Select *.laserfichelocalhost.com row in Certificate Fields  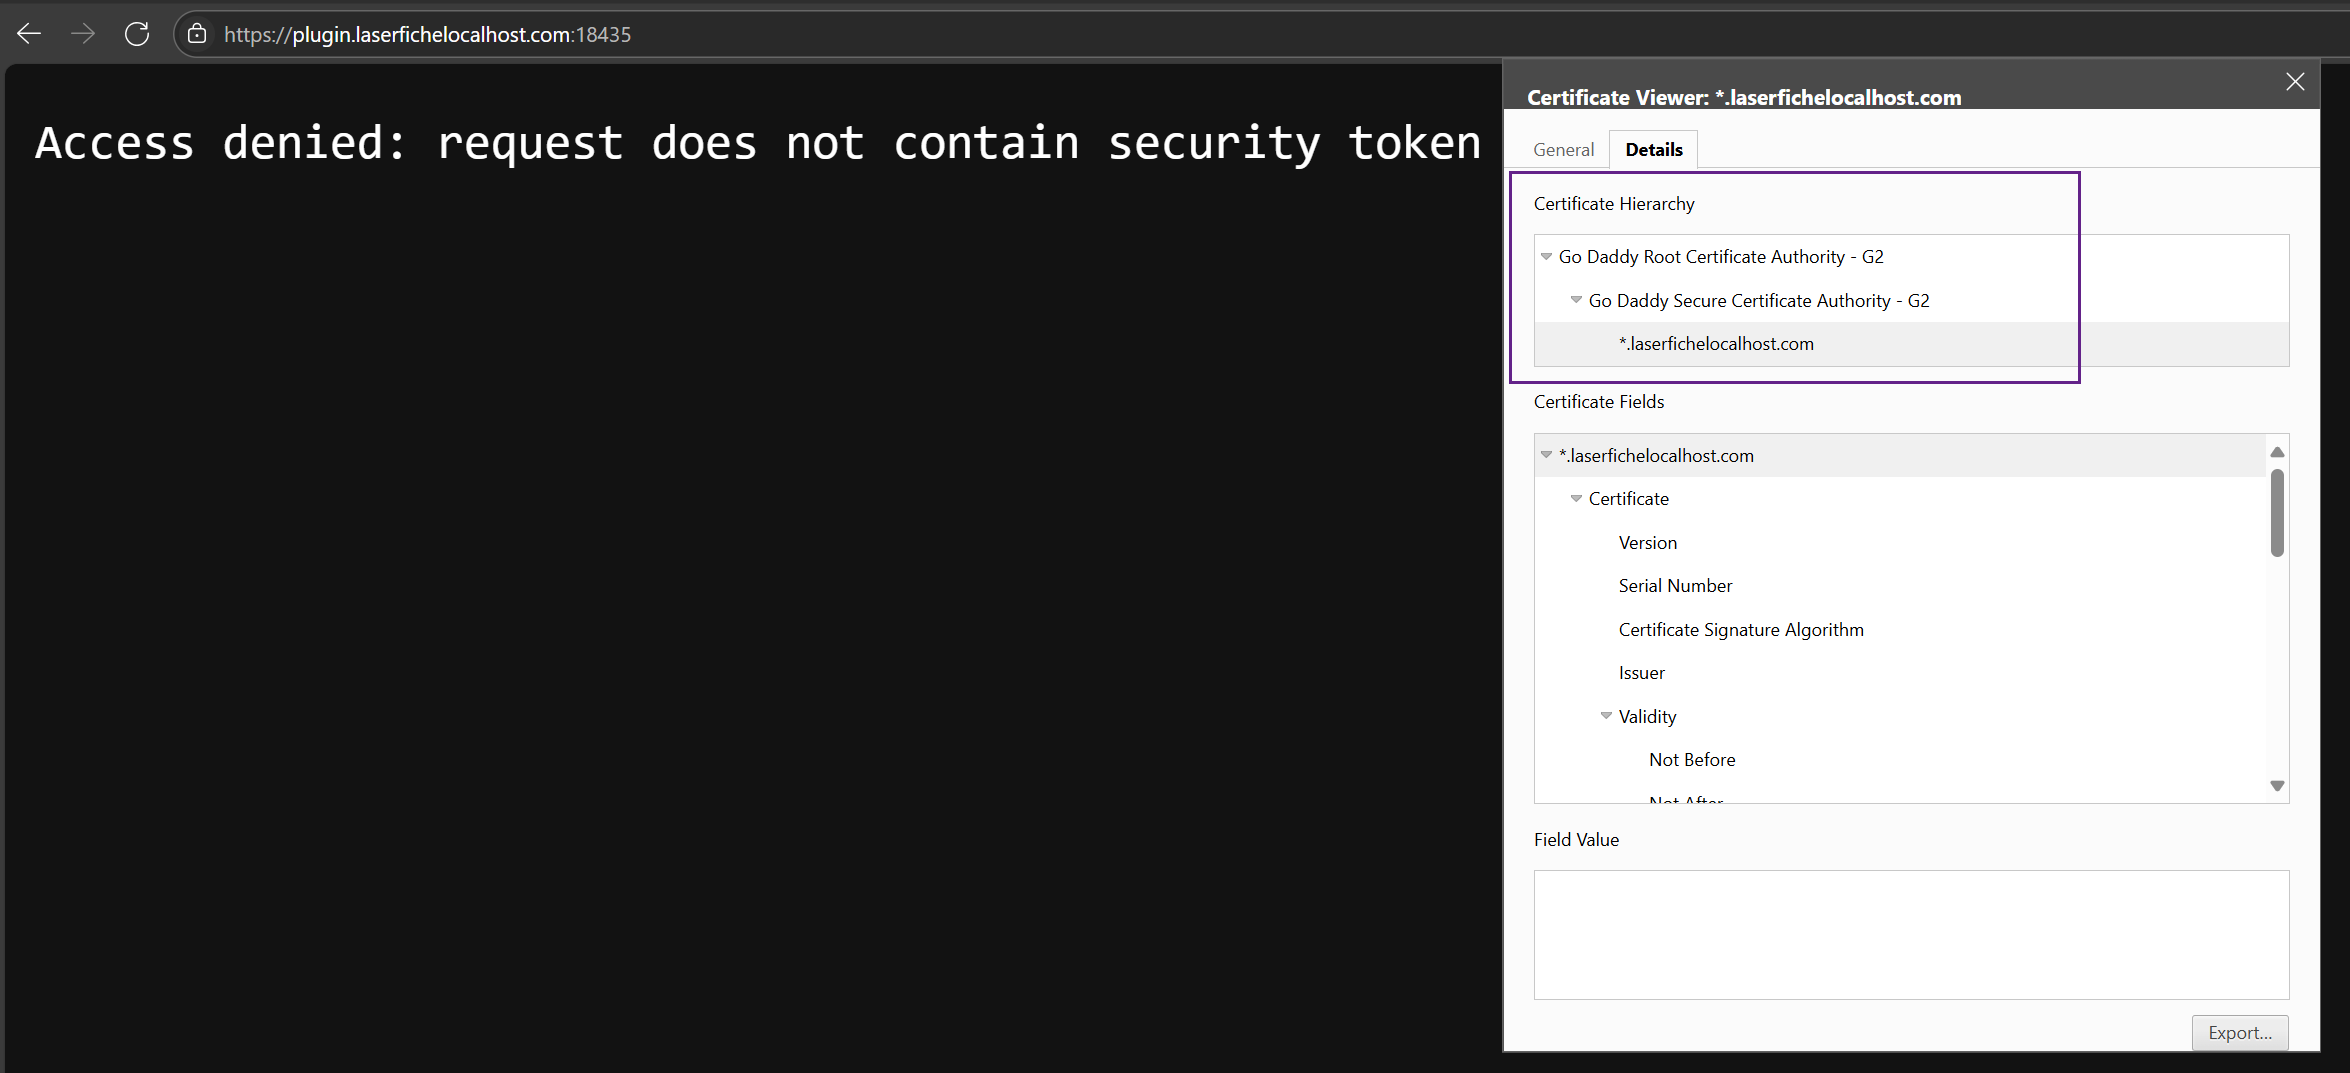pyautogui.click(x=1900, y=455)
